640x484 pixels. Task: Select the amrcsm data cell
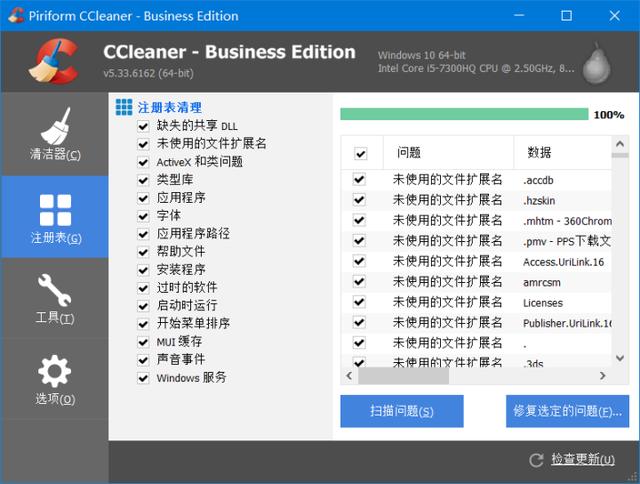(x=542, y=282)
